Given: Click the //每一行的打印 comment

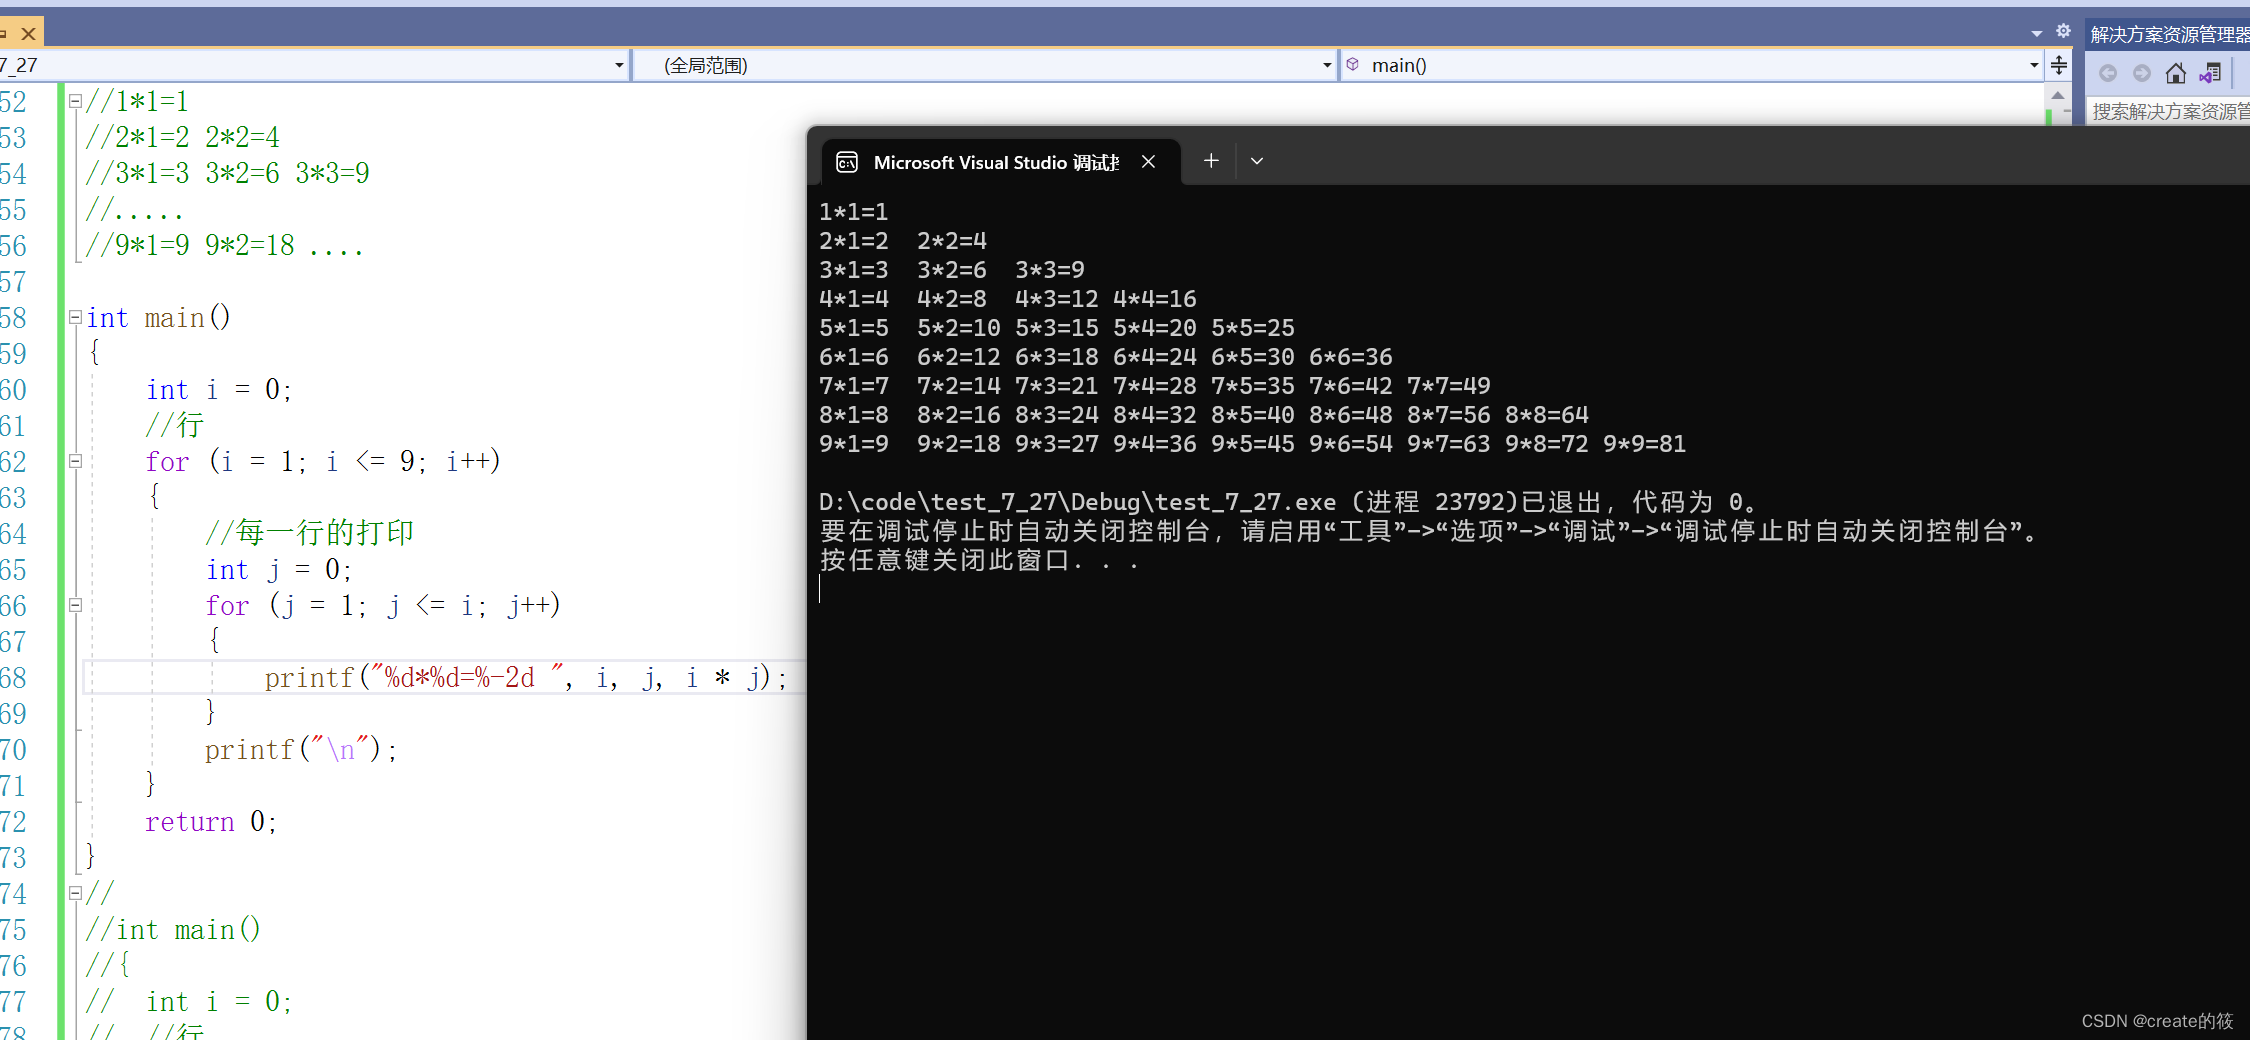Looking at the screenshot, I should (x=309, y=532).
